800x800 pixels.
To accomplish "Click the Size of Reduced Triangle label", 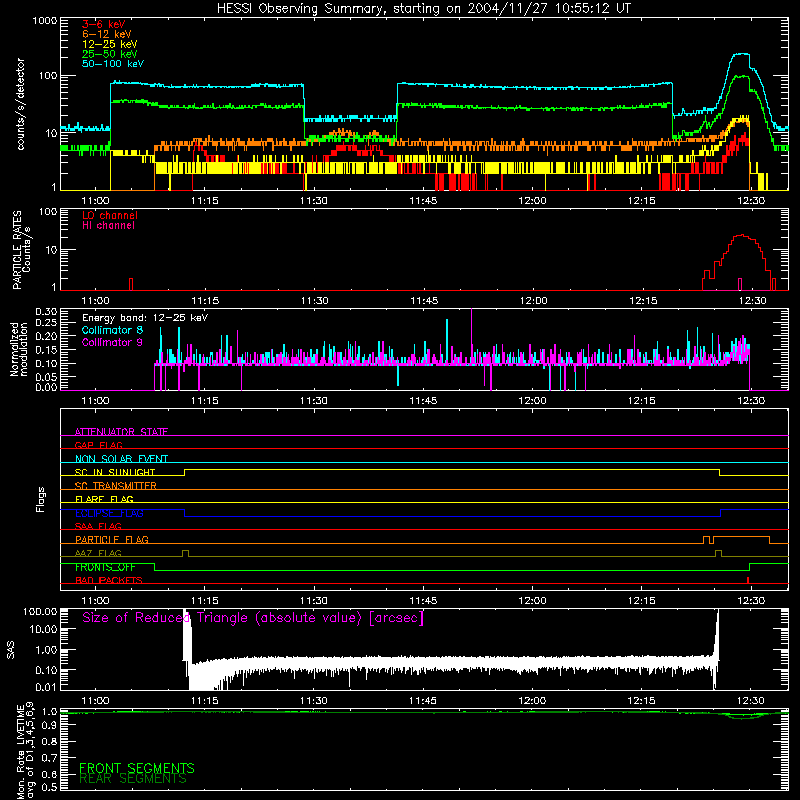I will coord(253,618).
